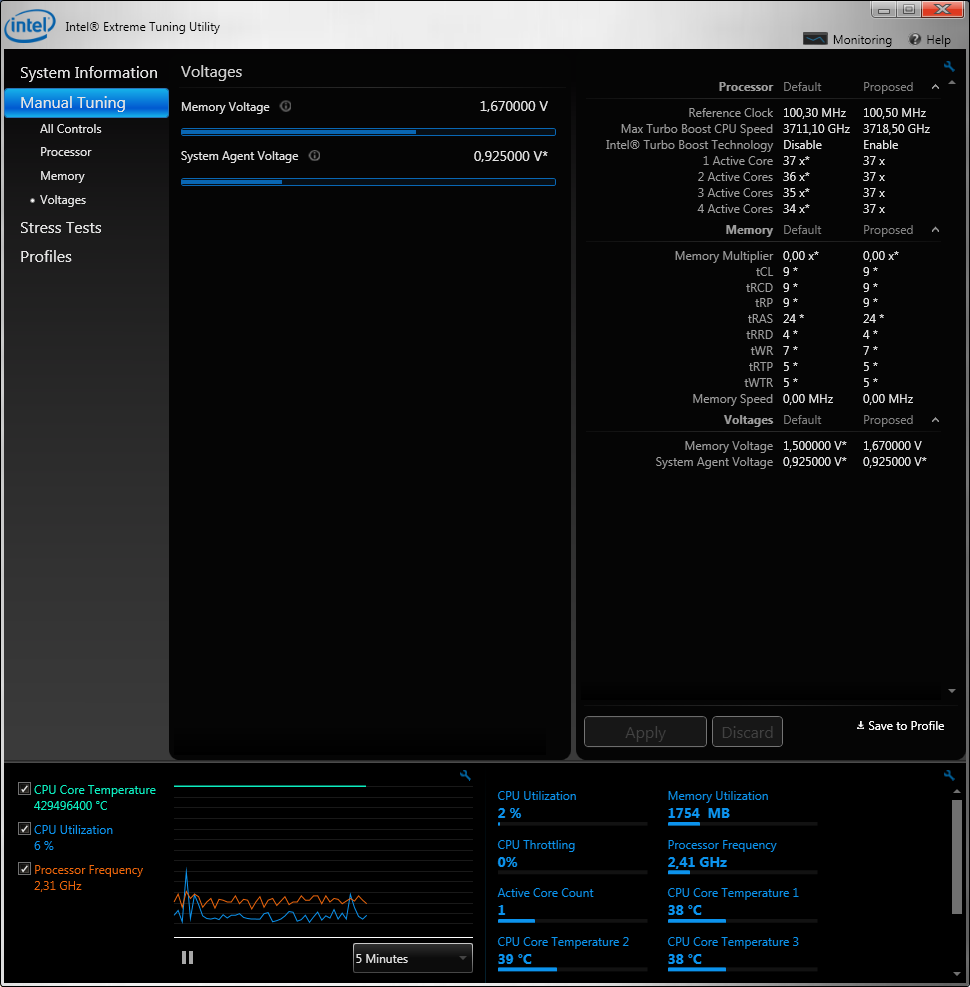970x987 pixels.
Task: Collapse the Processor section
Action: (935, 87)
